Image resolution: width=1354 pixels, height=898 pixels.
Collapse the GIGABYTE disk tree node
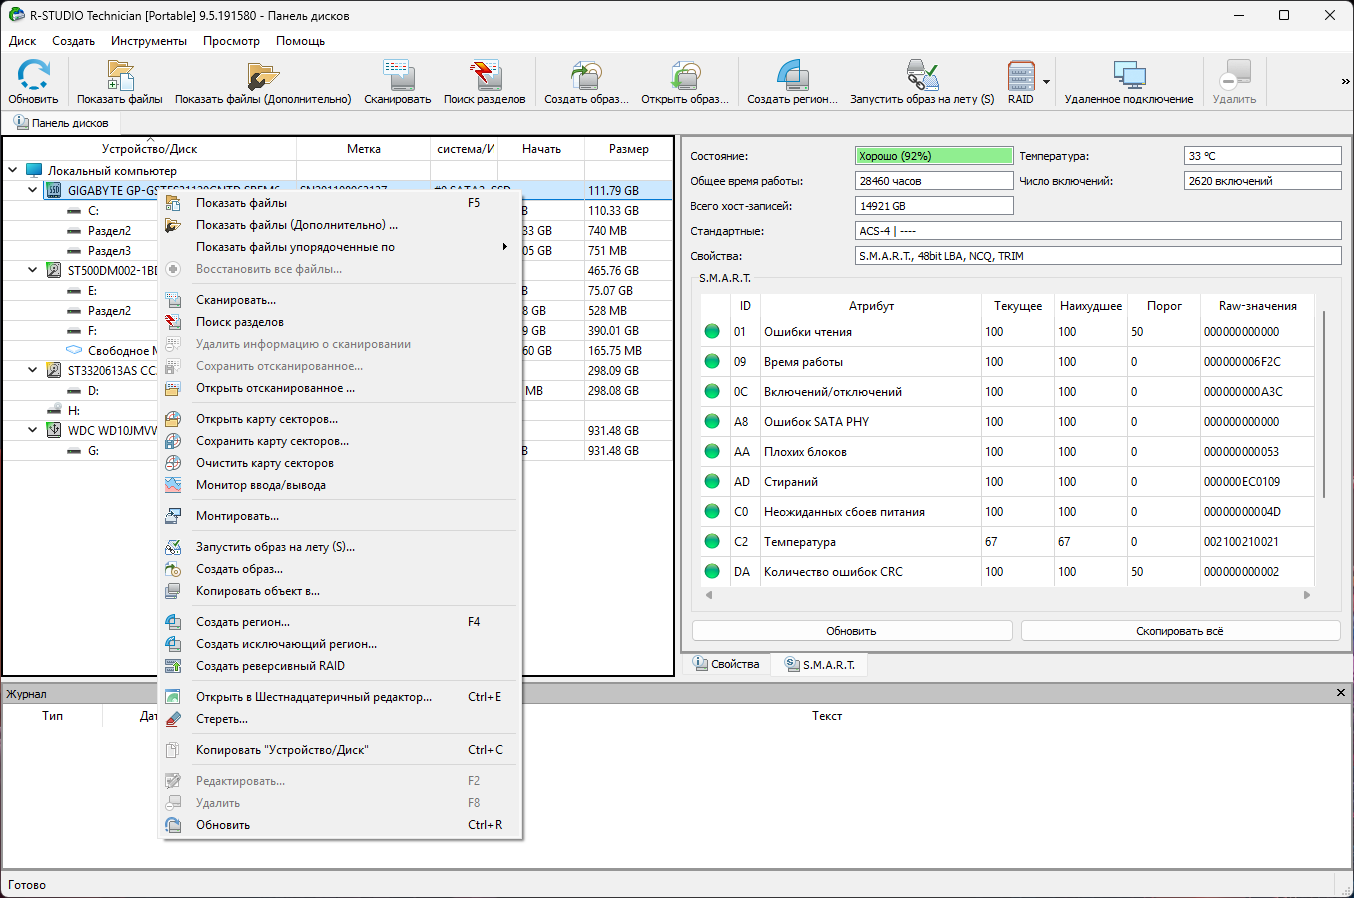coord(33,190)
